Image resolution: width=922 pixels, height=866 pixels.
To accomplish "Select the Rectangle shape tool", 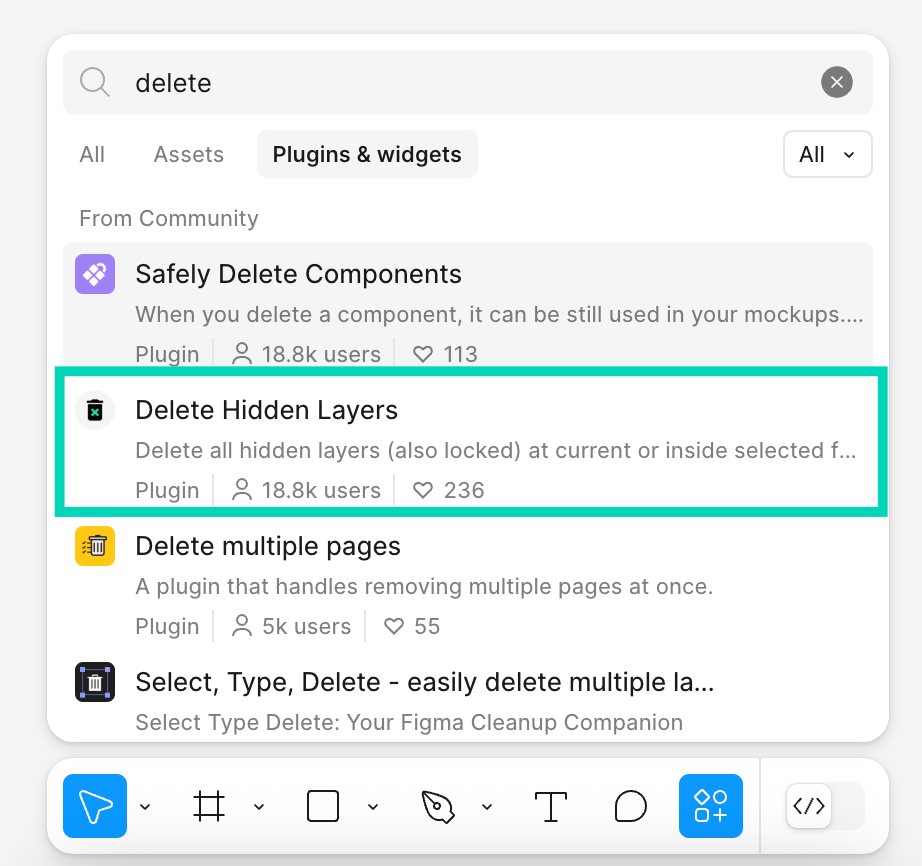I will (x=323, y=806).
